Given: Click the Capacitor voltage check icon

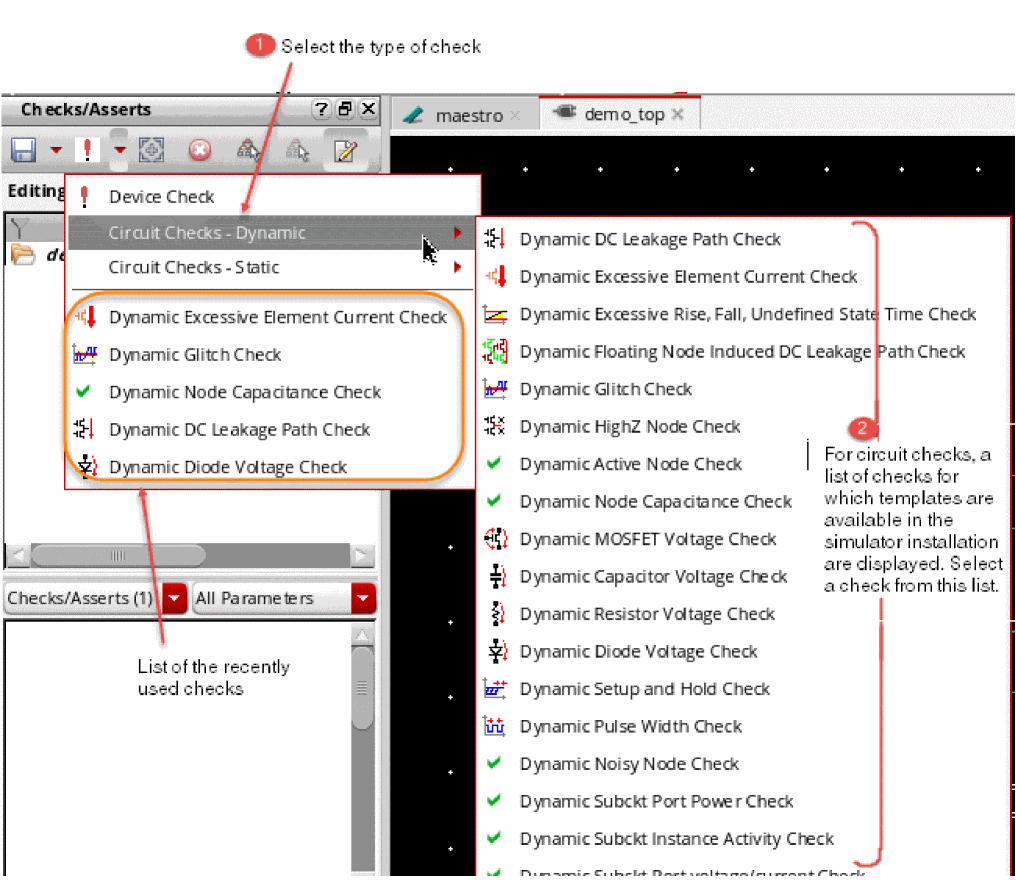Looking at the screenshot, I should (x=497, y=576).
